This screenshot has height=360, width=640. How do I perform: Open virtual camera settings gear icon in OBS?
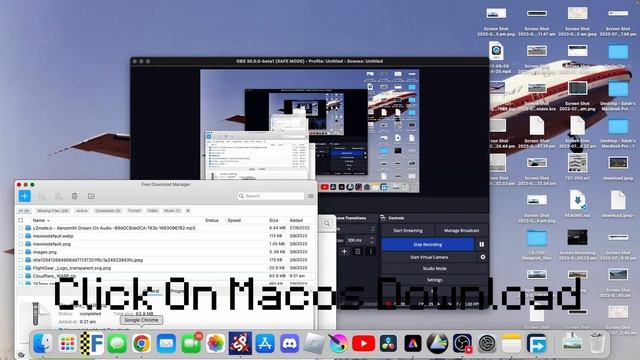482,257
